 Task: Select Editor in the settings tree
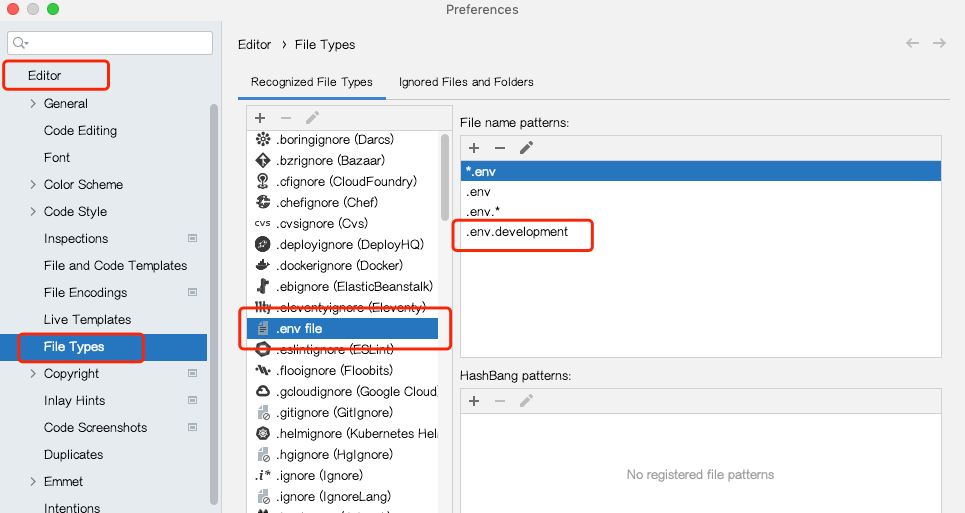click(44, 76)
